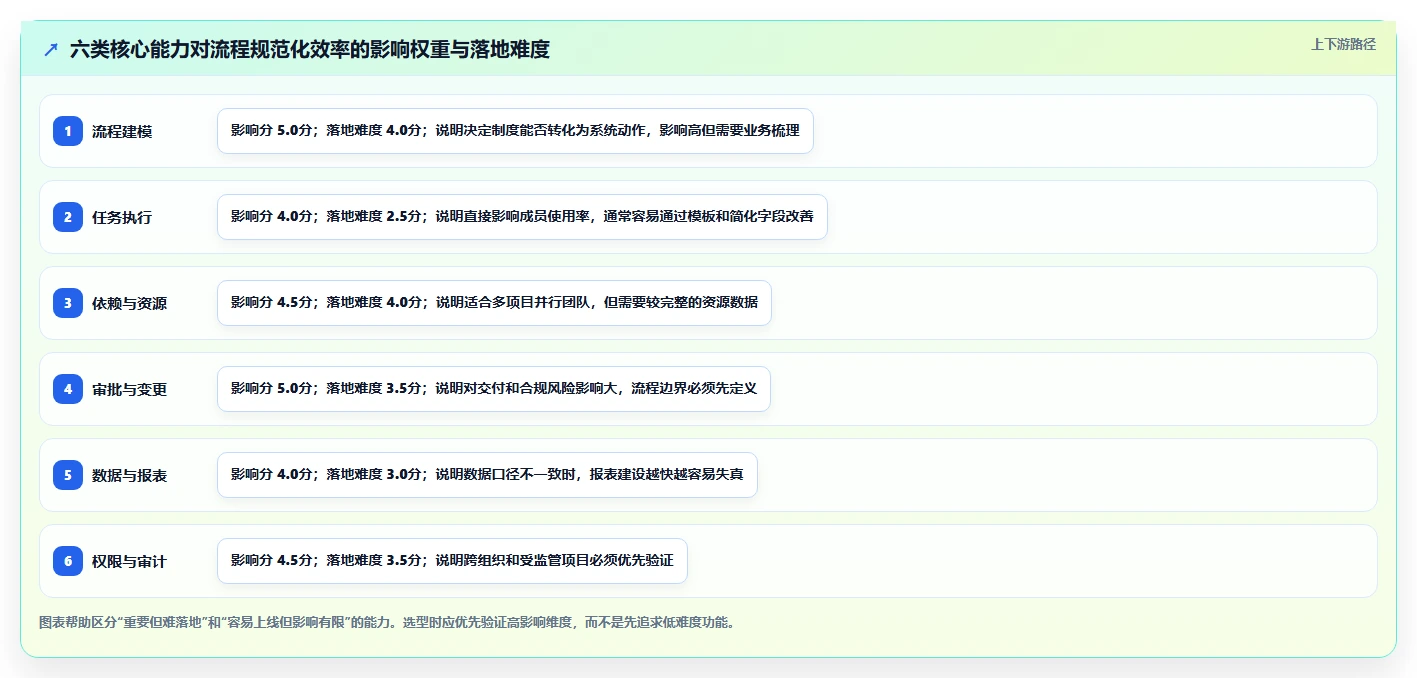
Task: Select number badge 3 for 依赖与资源
Action: click(68, 303)
